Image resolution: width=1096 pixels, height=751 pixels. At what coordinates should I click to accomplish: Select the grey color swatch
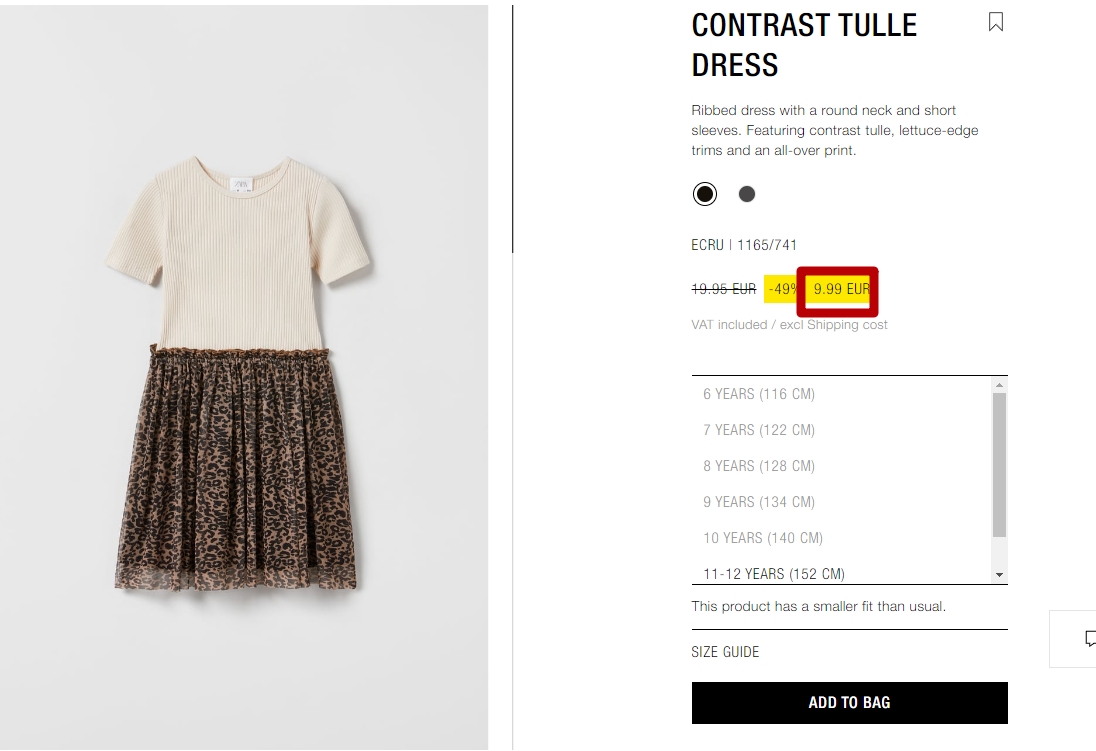pyautogui.click(x=747, y=194)
